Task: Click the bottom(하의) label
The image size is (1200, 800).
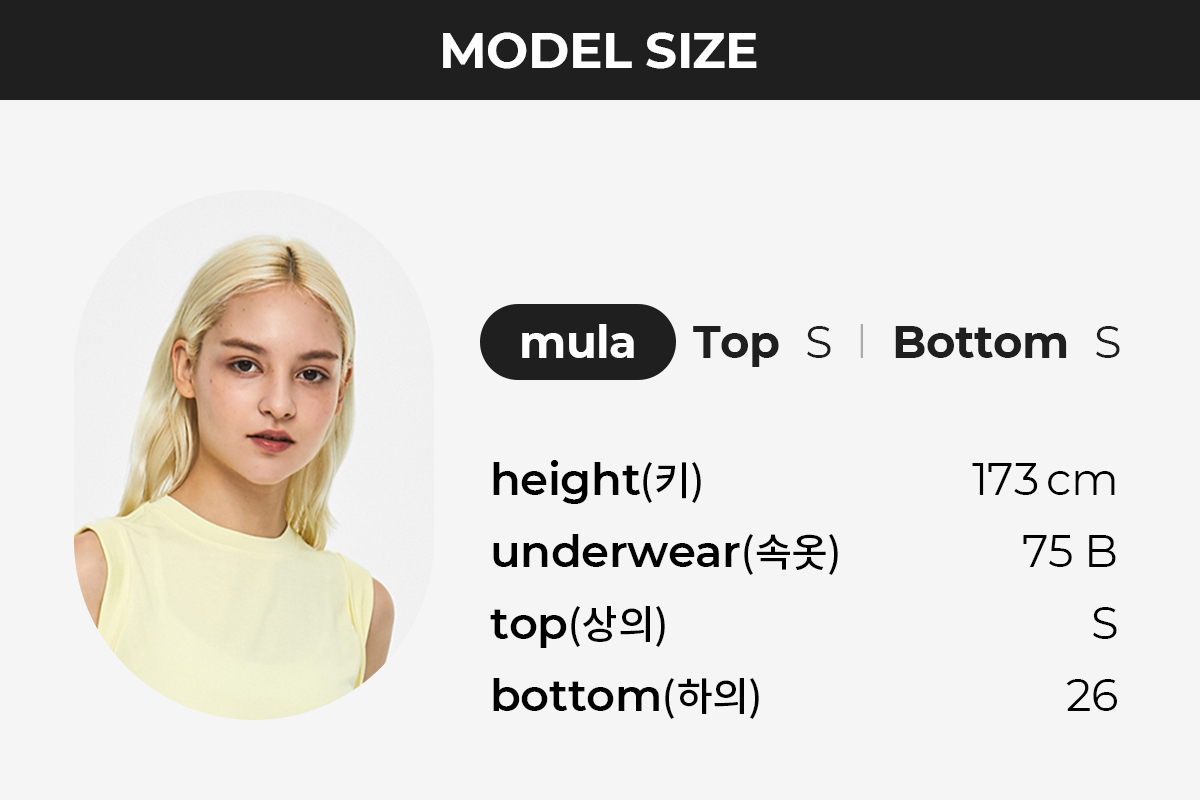Action: [x=626, y=697]
